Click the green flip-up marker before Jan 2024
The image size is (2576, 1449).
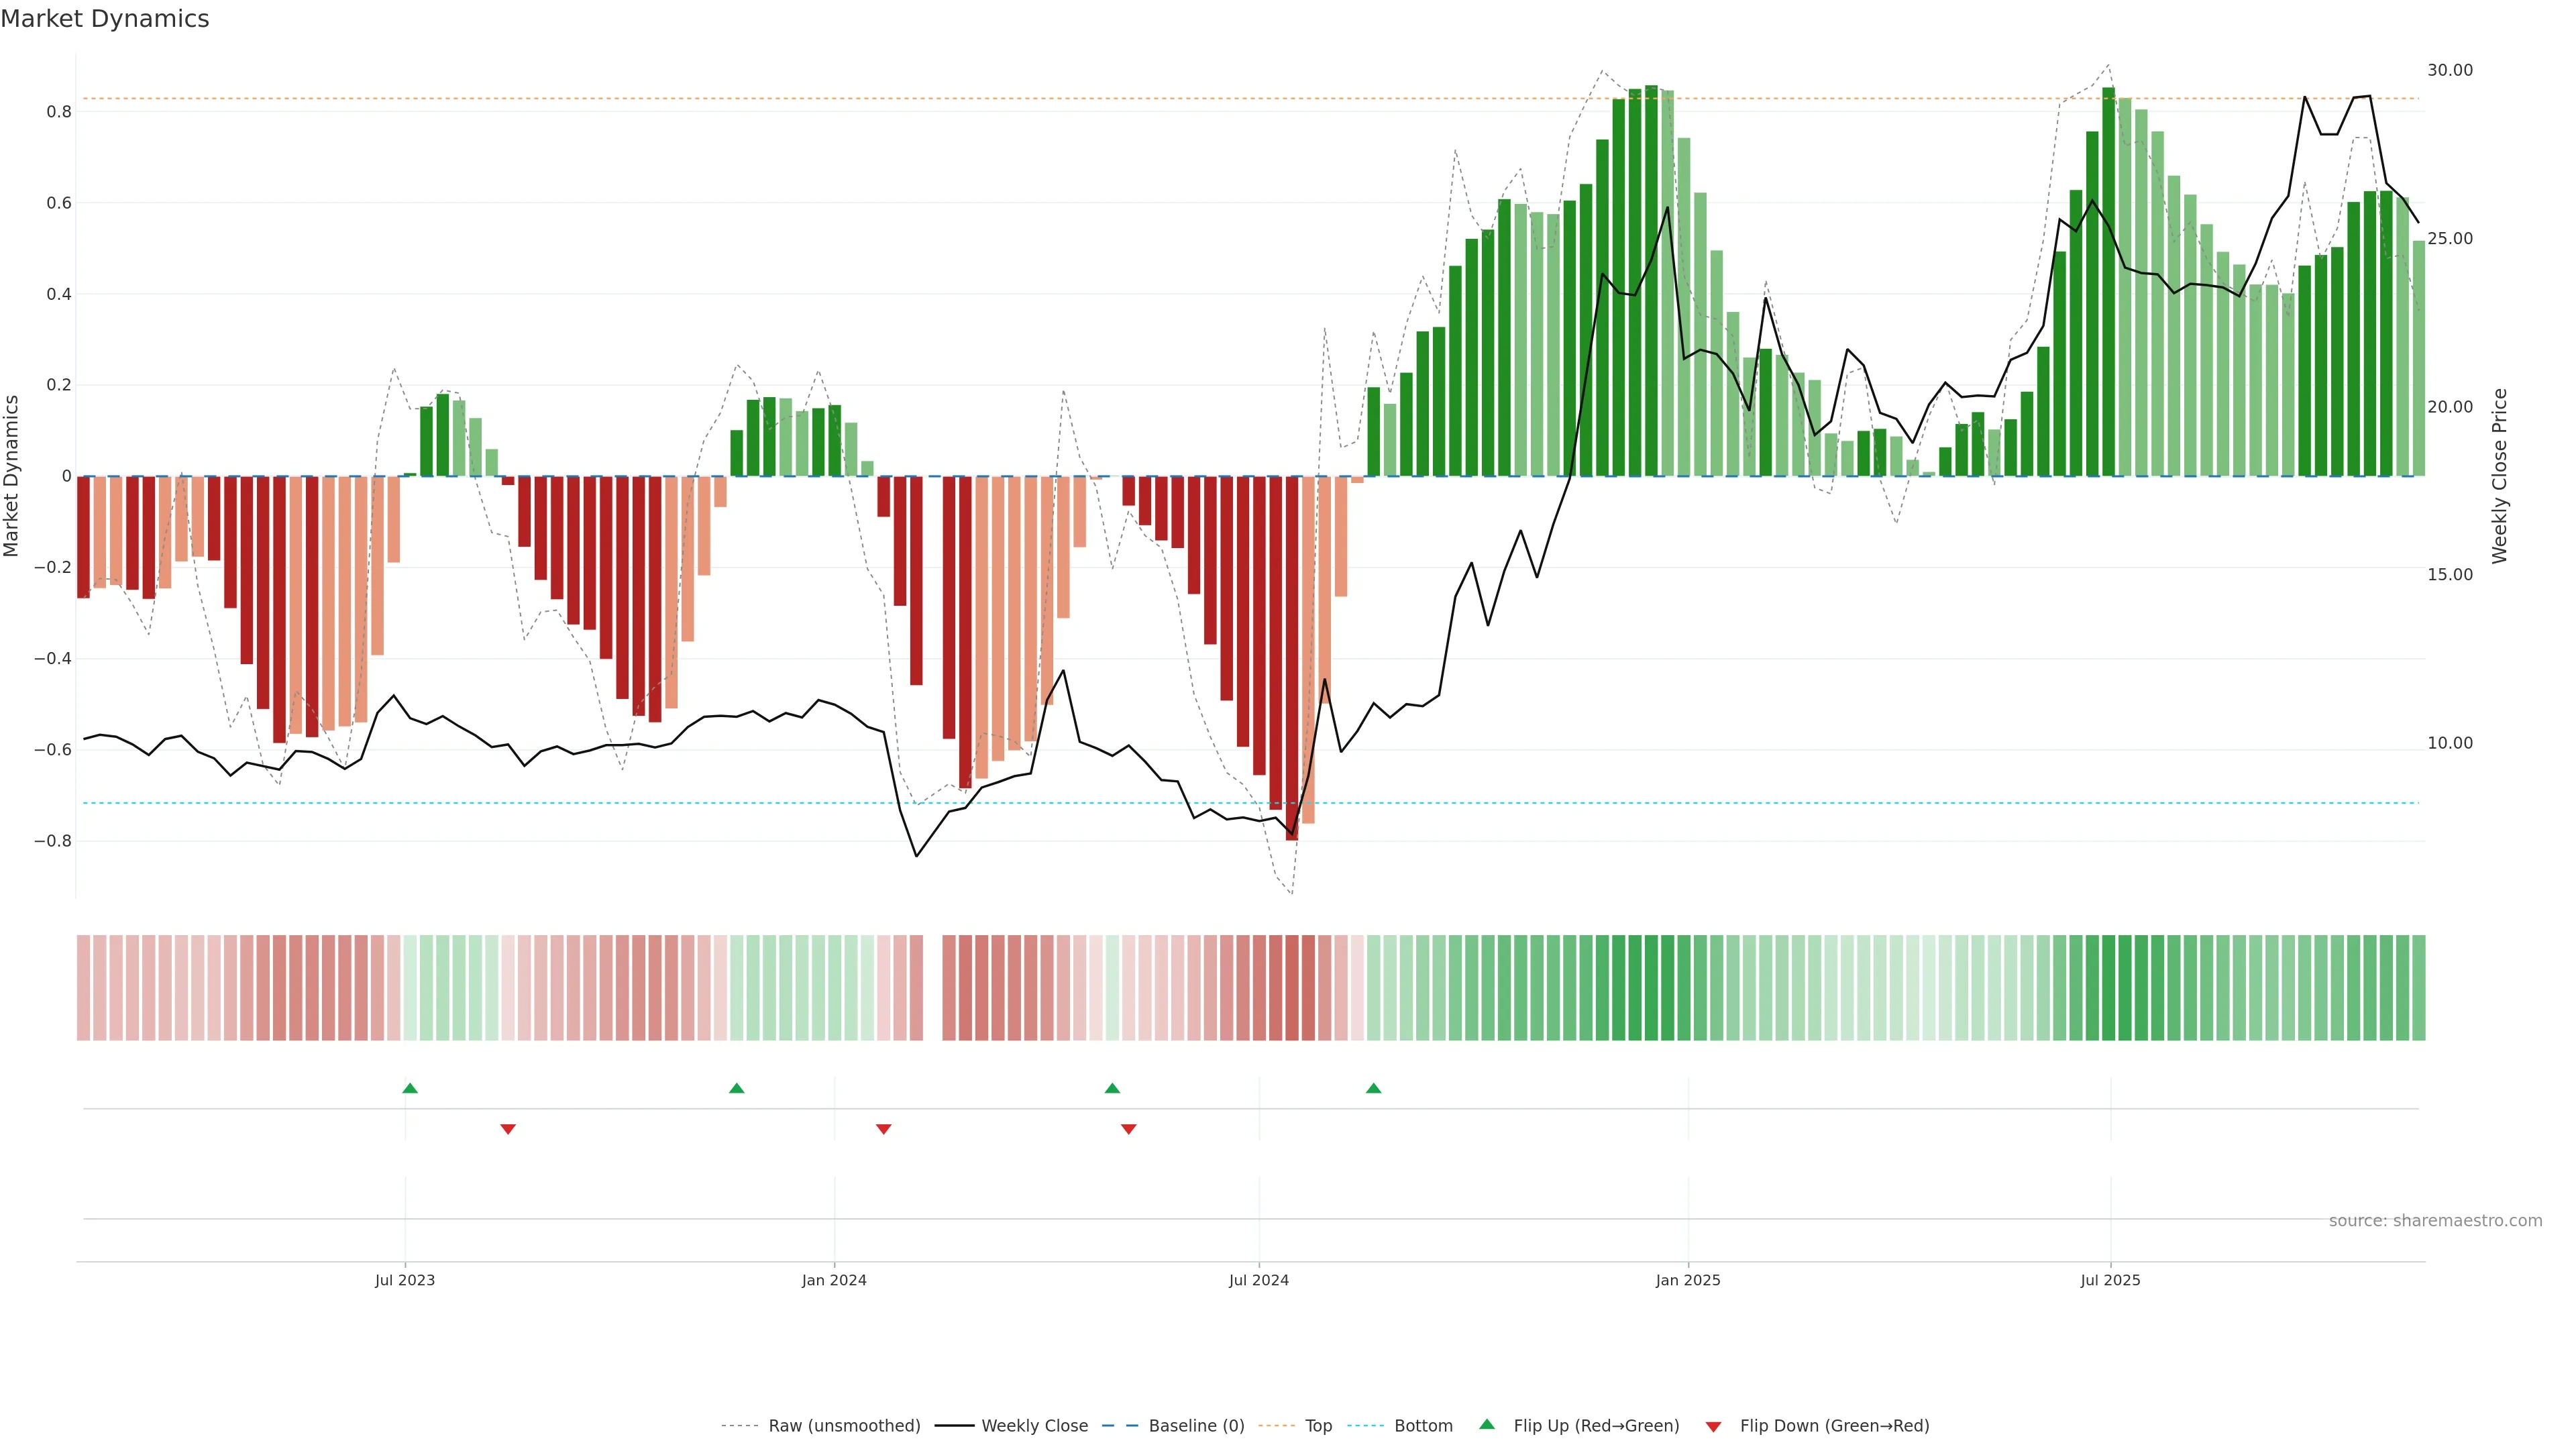point(737,1088)
